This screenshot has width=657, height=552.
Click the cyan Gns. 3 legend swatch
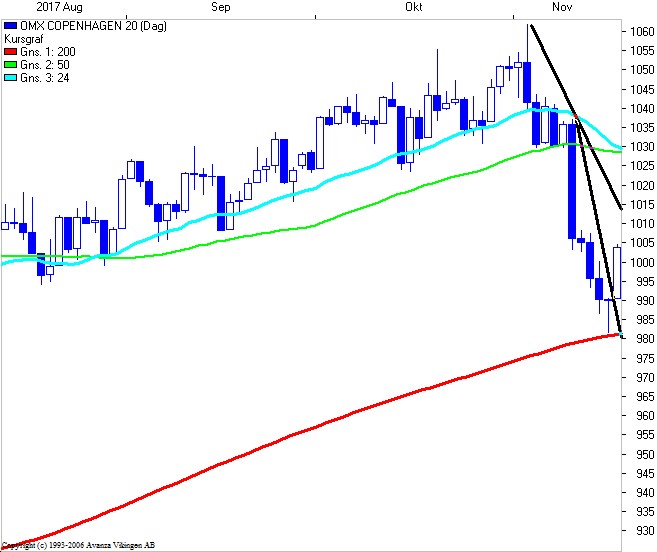pos(10,77)
